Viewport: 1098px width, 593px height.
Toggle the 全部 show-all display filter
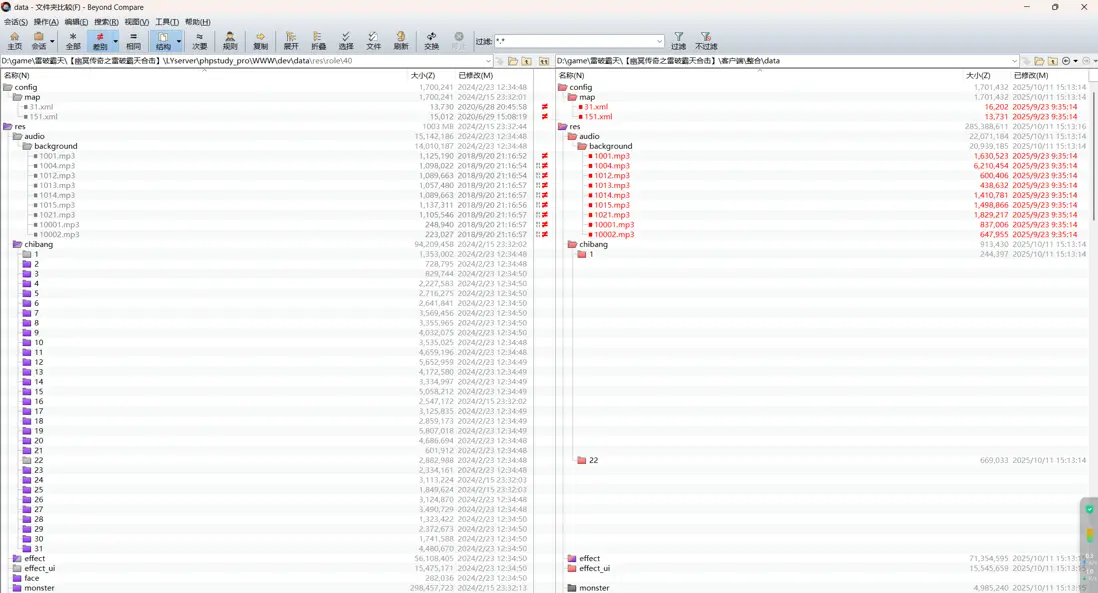(x=73, y=41)
